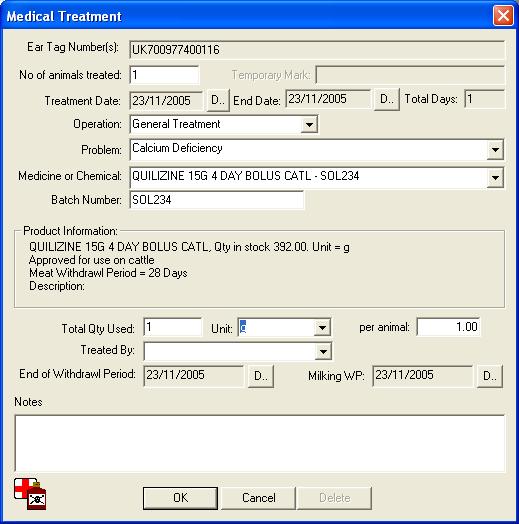Click the Total Days field
519x524 pixels.
tap(485, 99)
